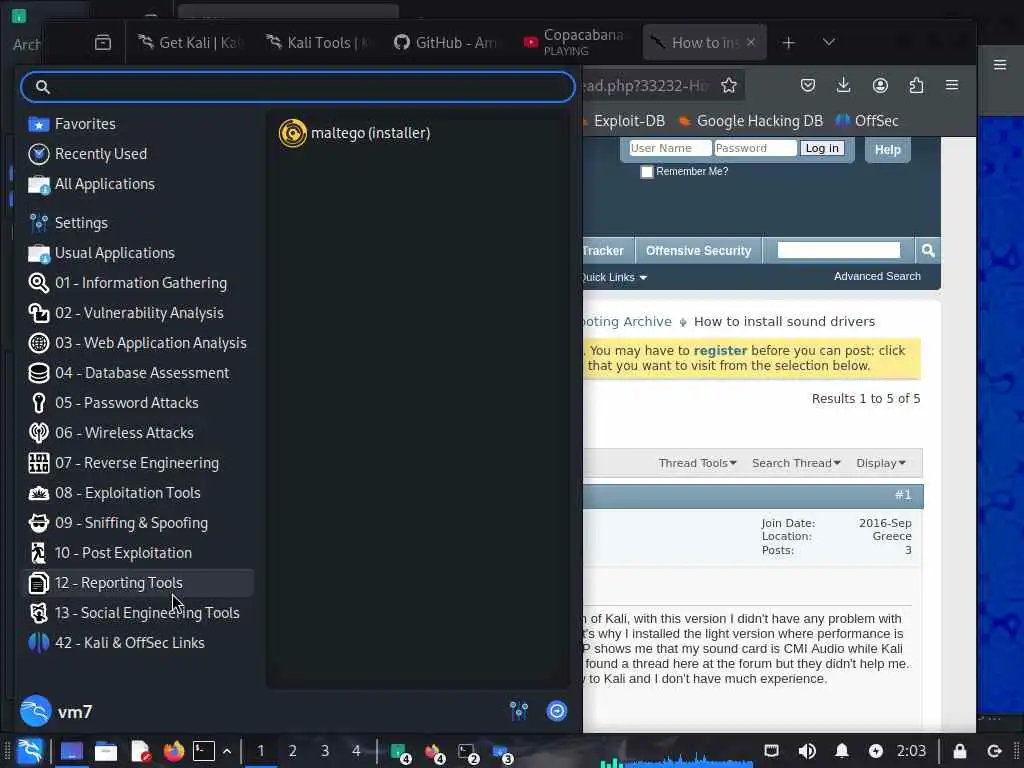Switch to GitHub browser tab

pos(446,42)
